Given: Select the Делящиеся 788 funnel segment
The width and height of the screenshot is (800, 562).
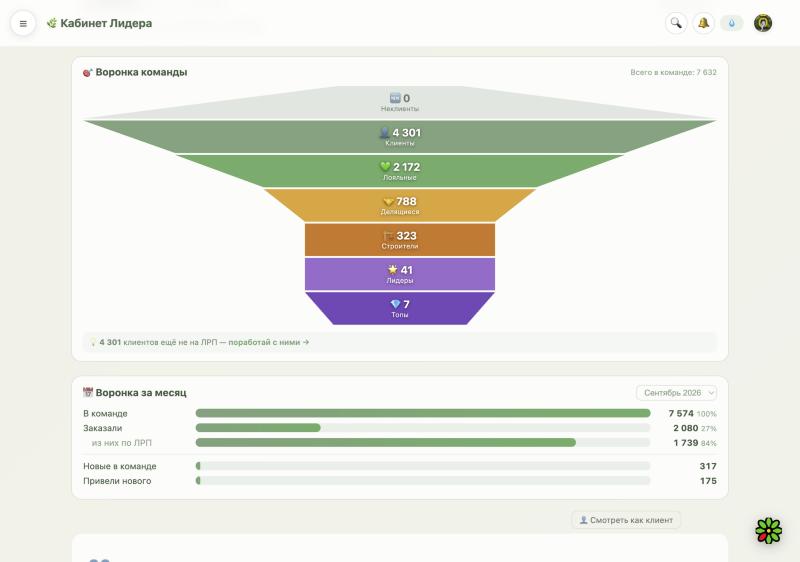Looking at the screenshot, I should click(400, 205).
